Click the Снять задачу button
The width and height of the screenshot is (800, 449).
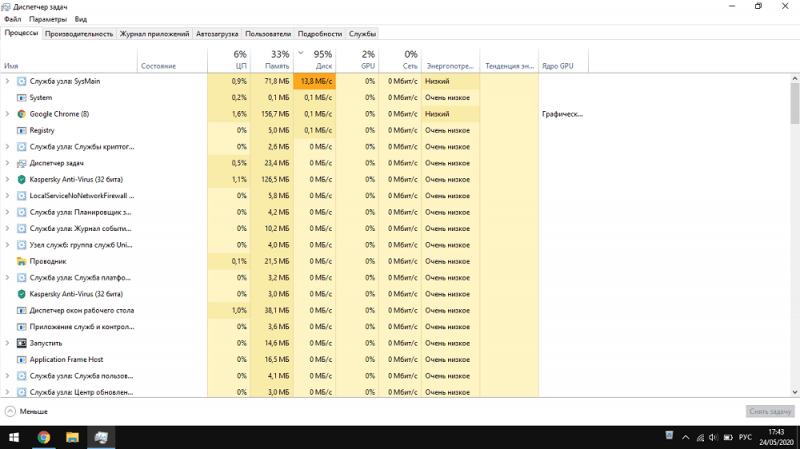point(770,411)
